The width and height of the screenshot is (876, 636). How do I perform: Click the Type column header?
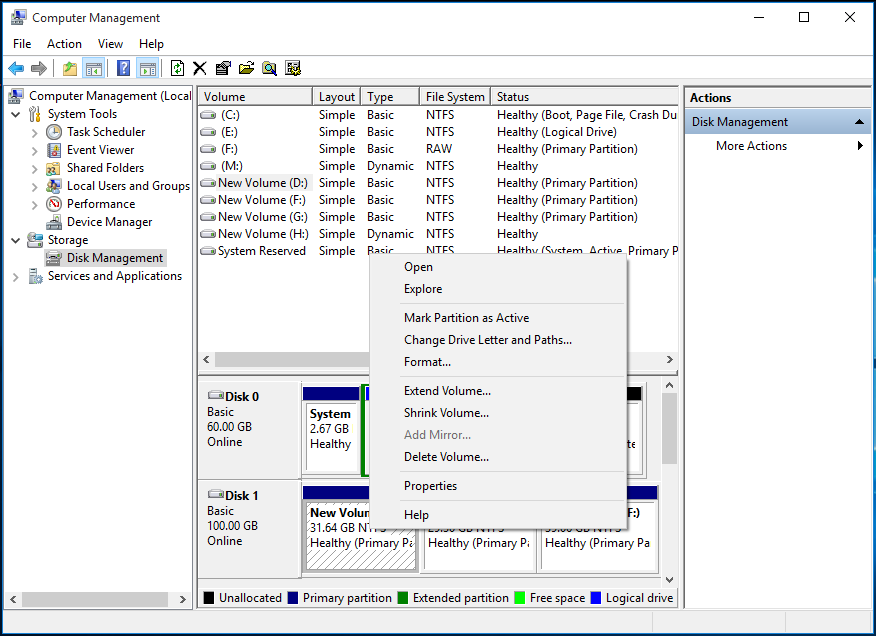click(x=390, y=97)
